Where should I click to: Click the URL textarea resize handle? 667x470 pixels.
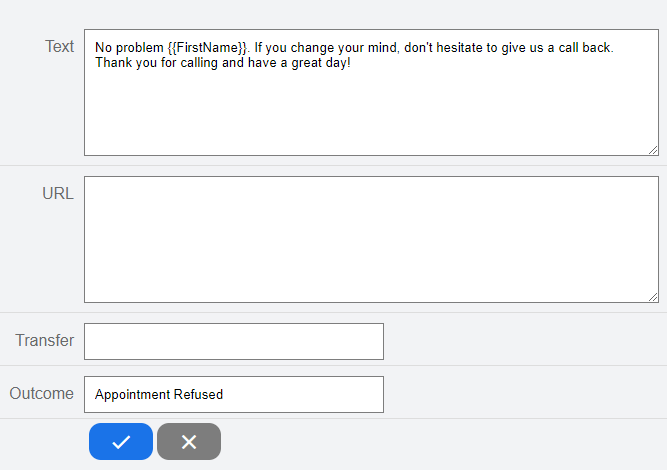[x=653, y=297]
